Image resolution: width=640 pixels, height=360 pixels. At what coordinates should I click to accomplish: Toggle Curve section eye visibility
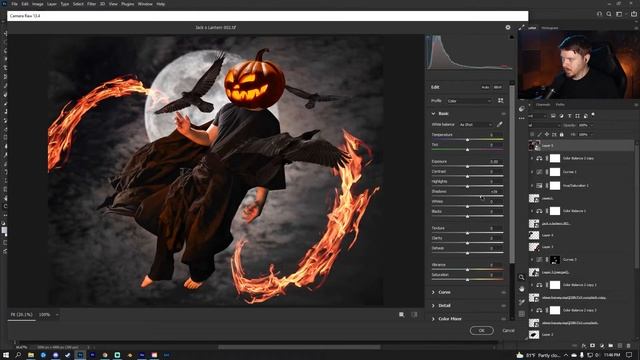[x=503, y=293]
